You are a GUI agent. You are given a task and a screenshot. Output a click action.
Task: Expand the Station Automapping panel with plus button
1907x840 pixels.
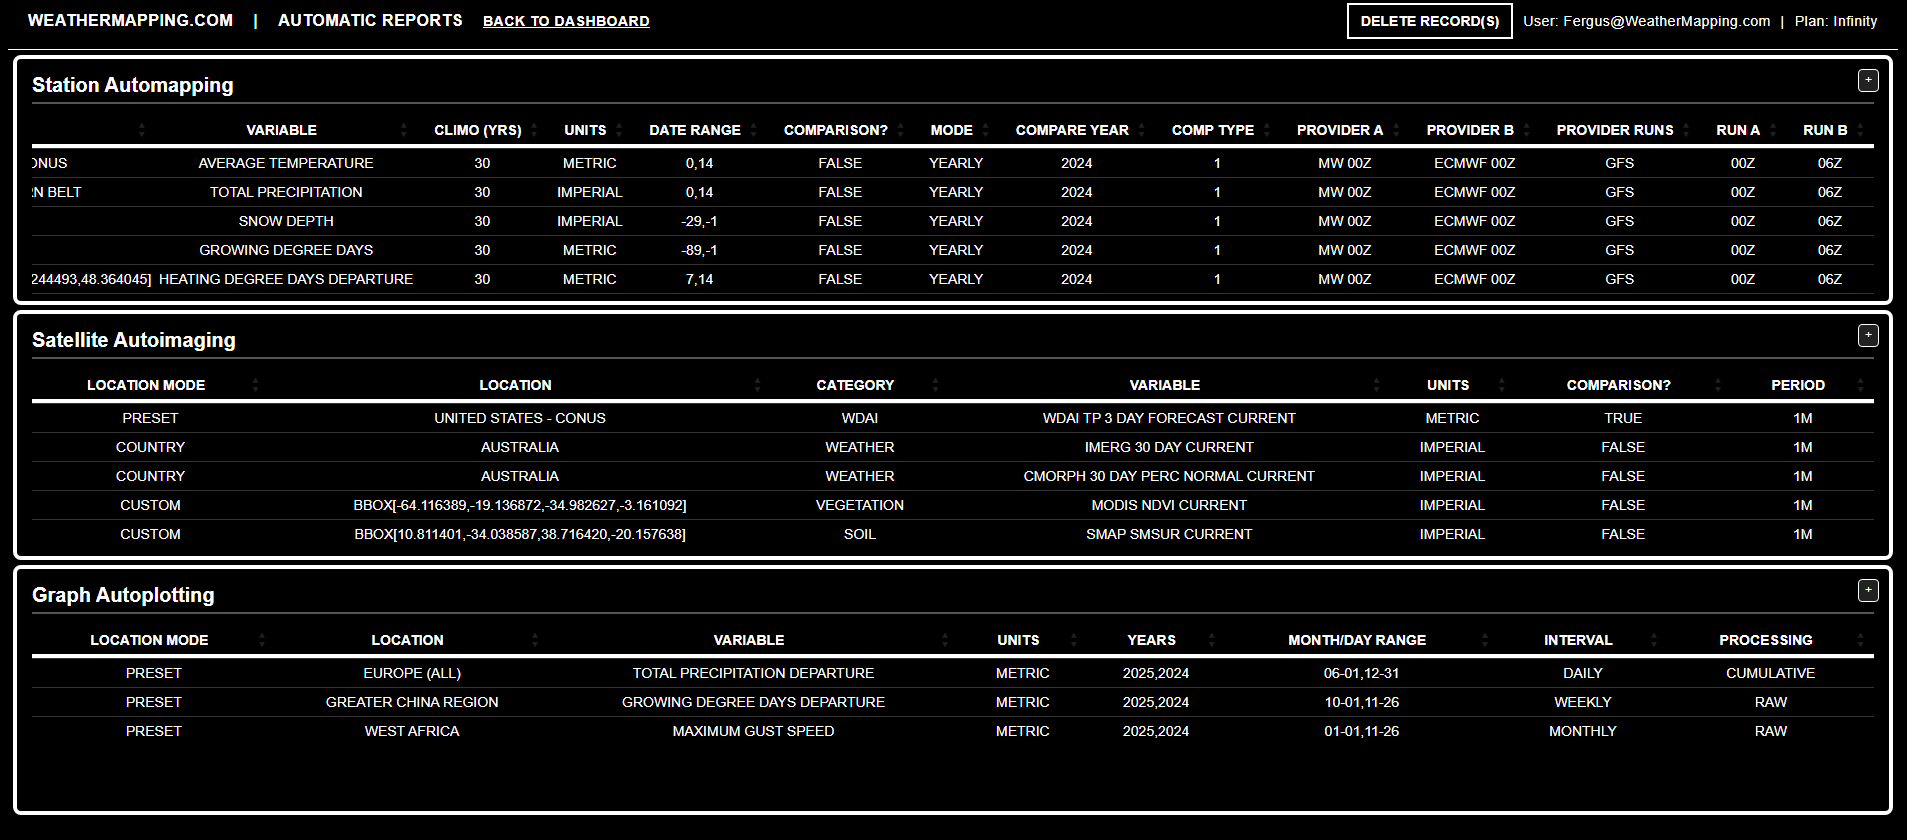(x=1867, y=81)
